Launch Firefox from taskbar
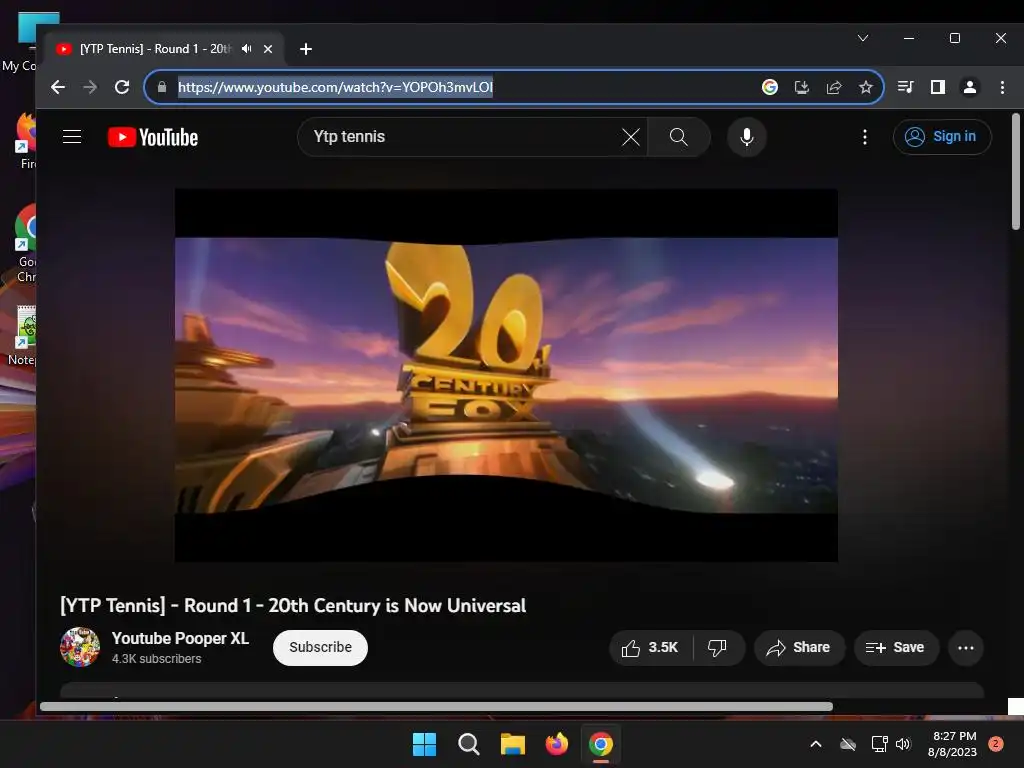This screenshot has height=768, width=1024. tap(556, 744)
